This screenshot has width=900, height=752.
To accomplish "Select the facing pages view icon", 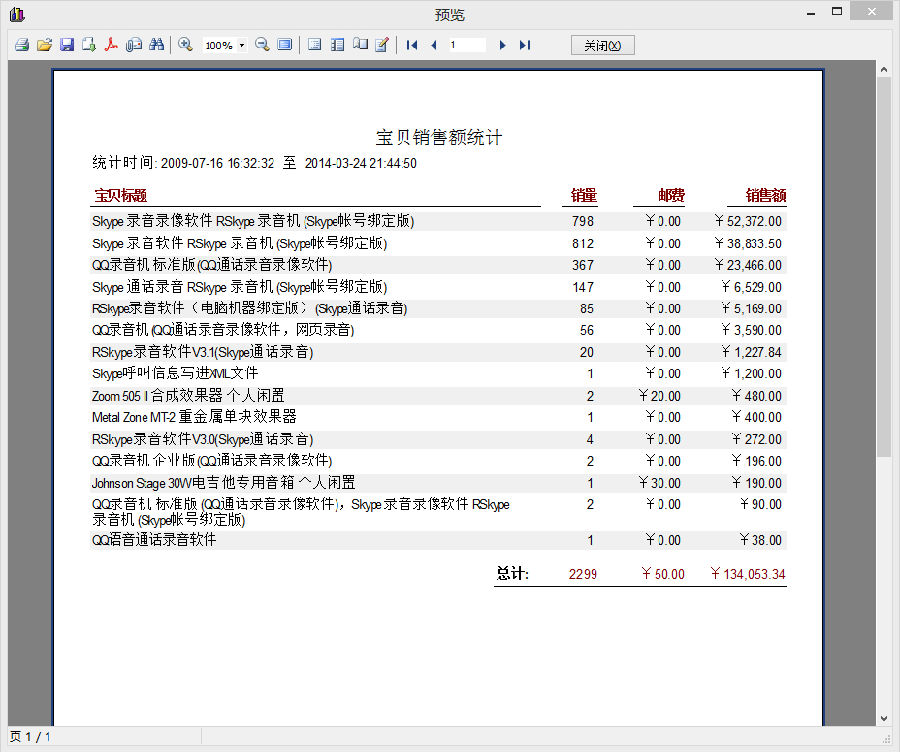I will 336,44.
